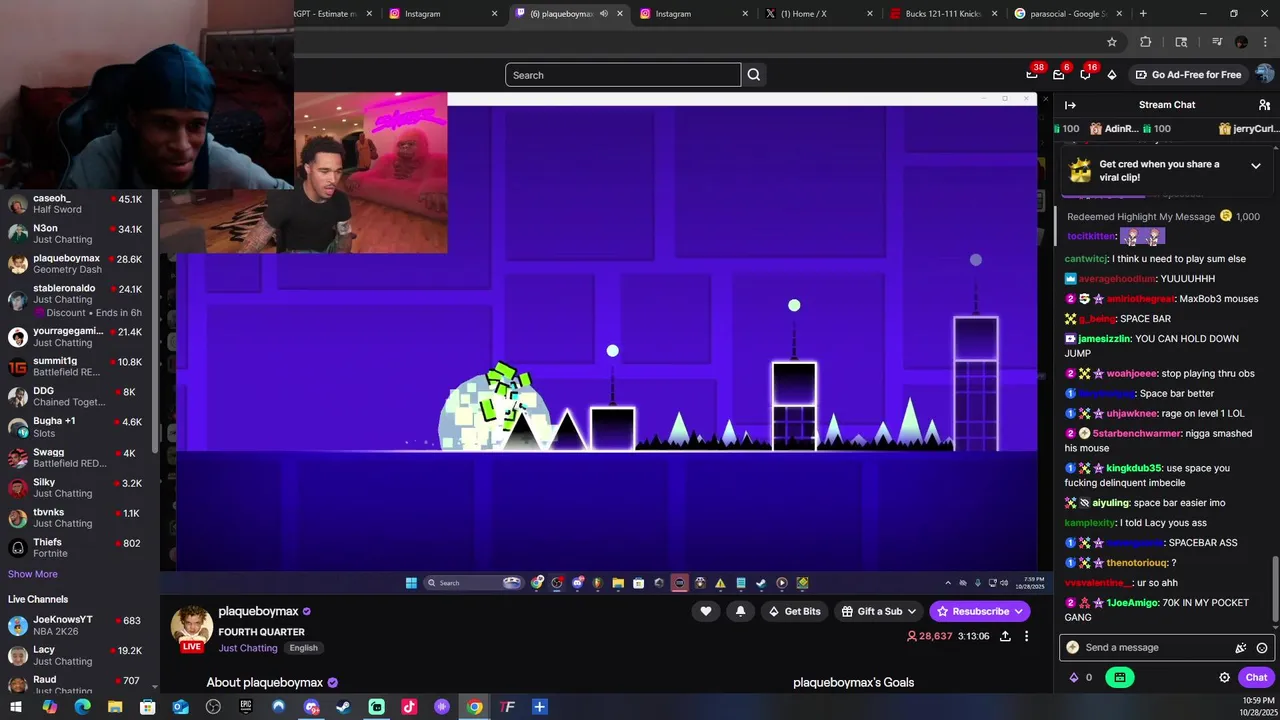
Task: Open the Resubscribe dropdown button
Action: pos(980,611)
